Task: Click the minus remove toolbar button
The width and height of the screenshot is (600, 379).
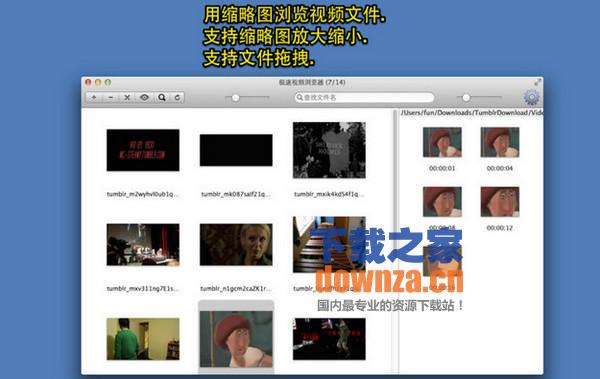Action: pyautogui.click(x=111, y=98)
